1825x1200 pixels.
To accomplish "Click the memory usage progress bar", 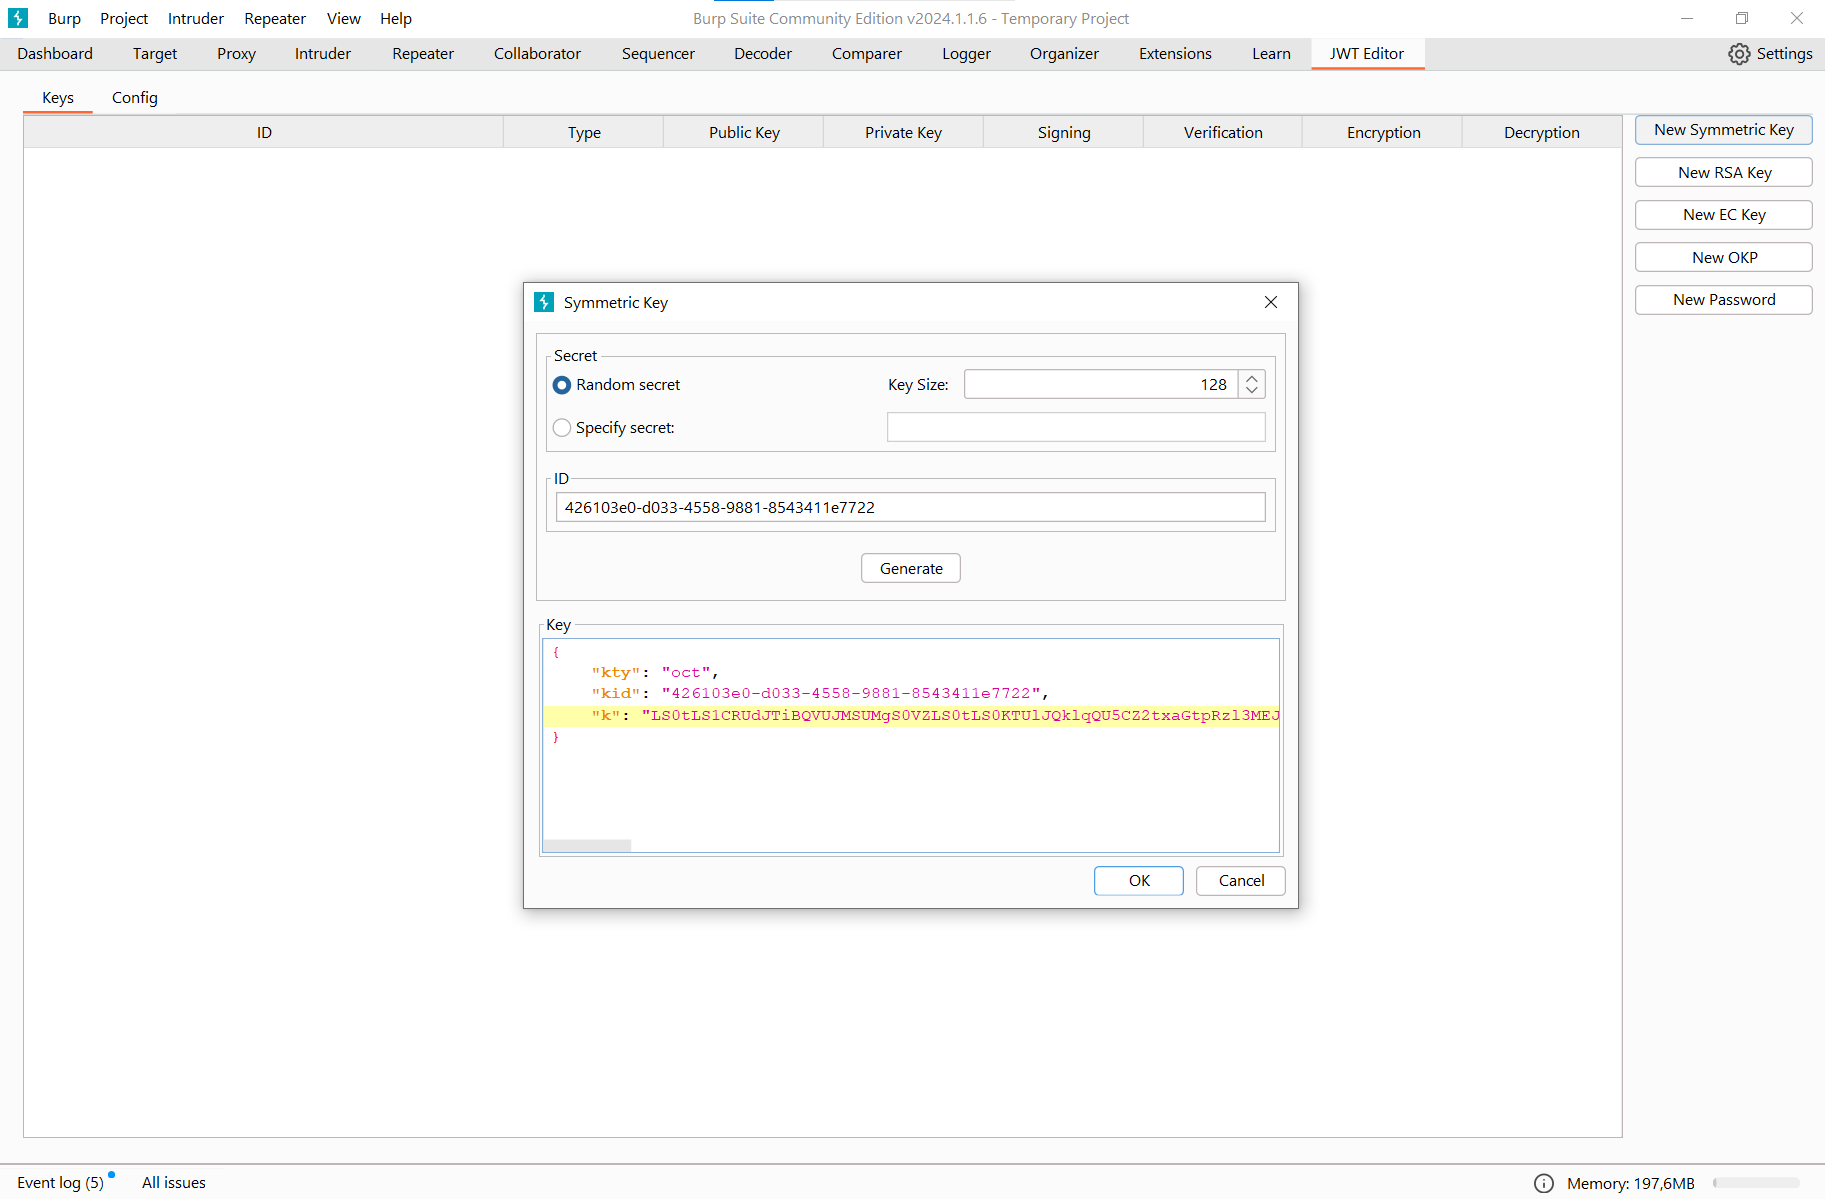I will coord(1756,1183).
